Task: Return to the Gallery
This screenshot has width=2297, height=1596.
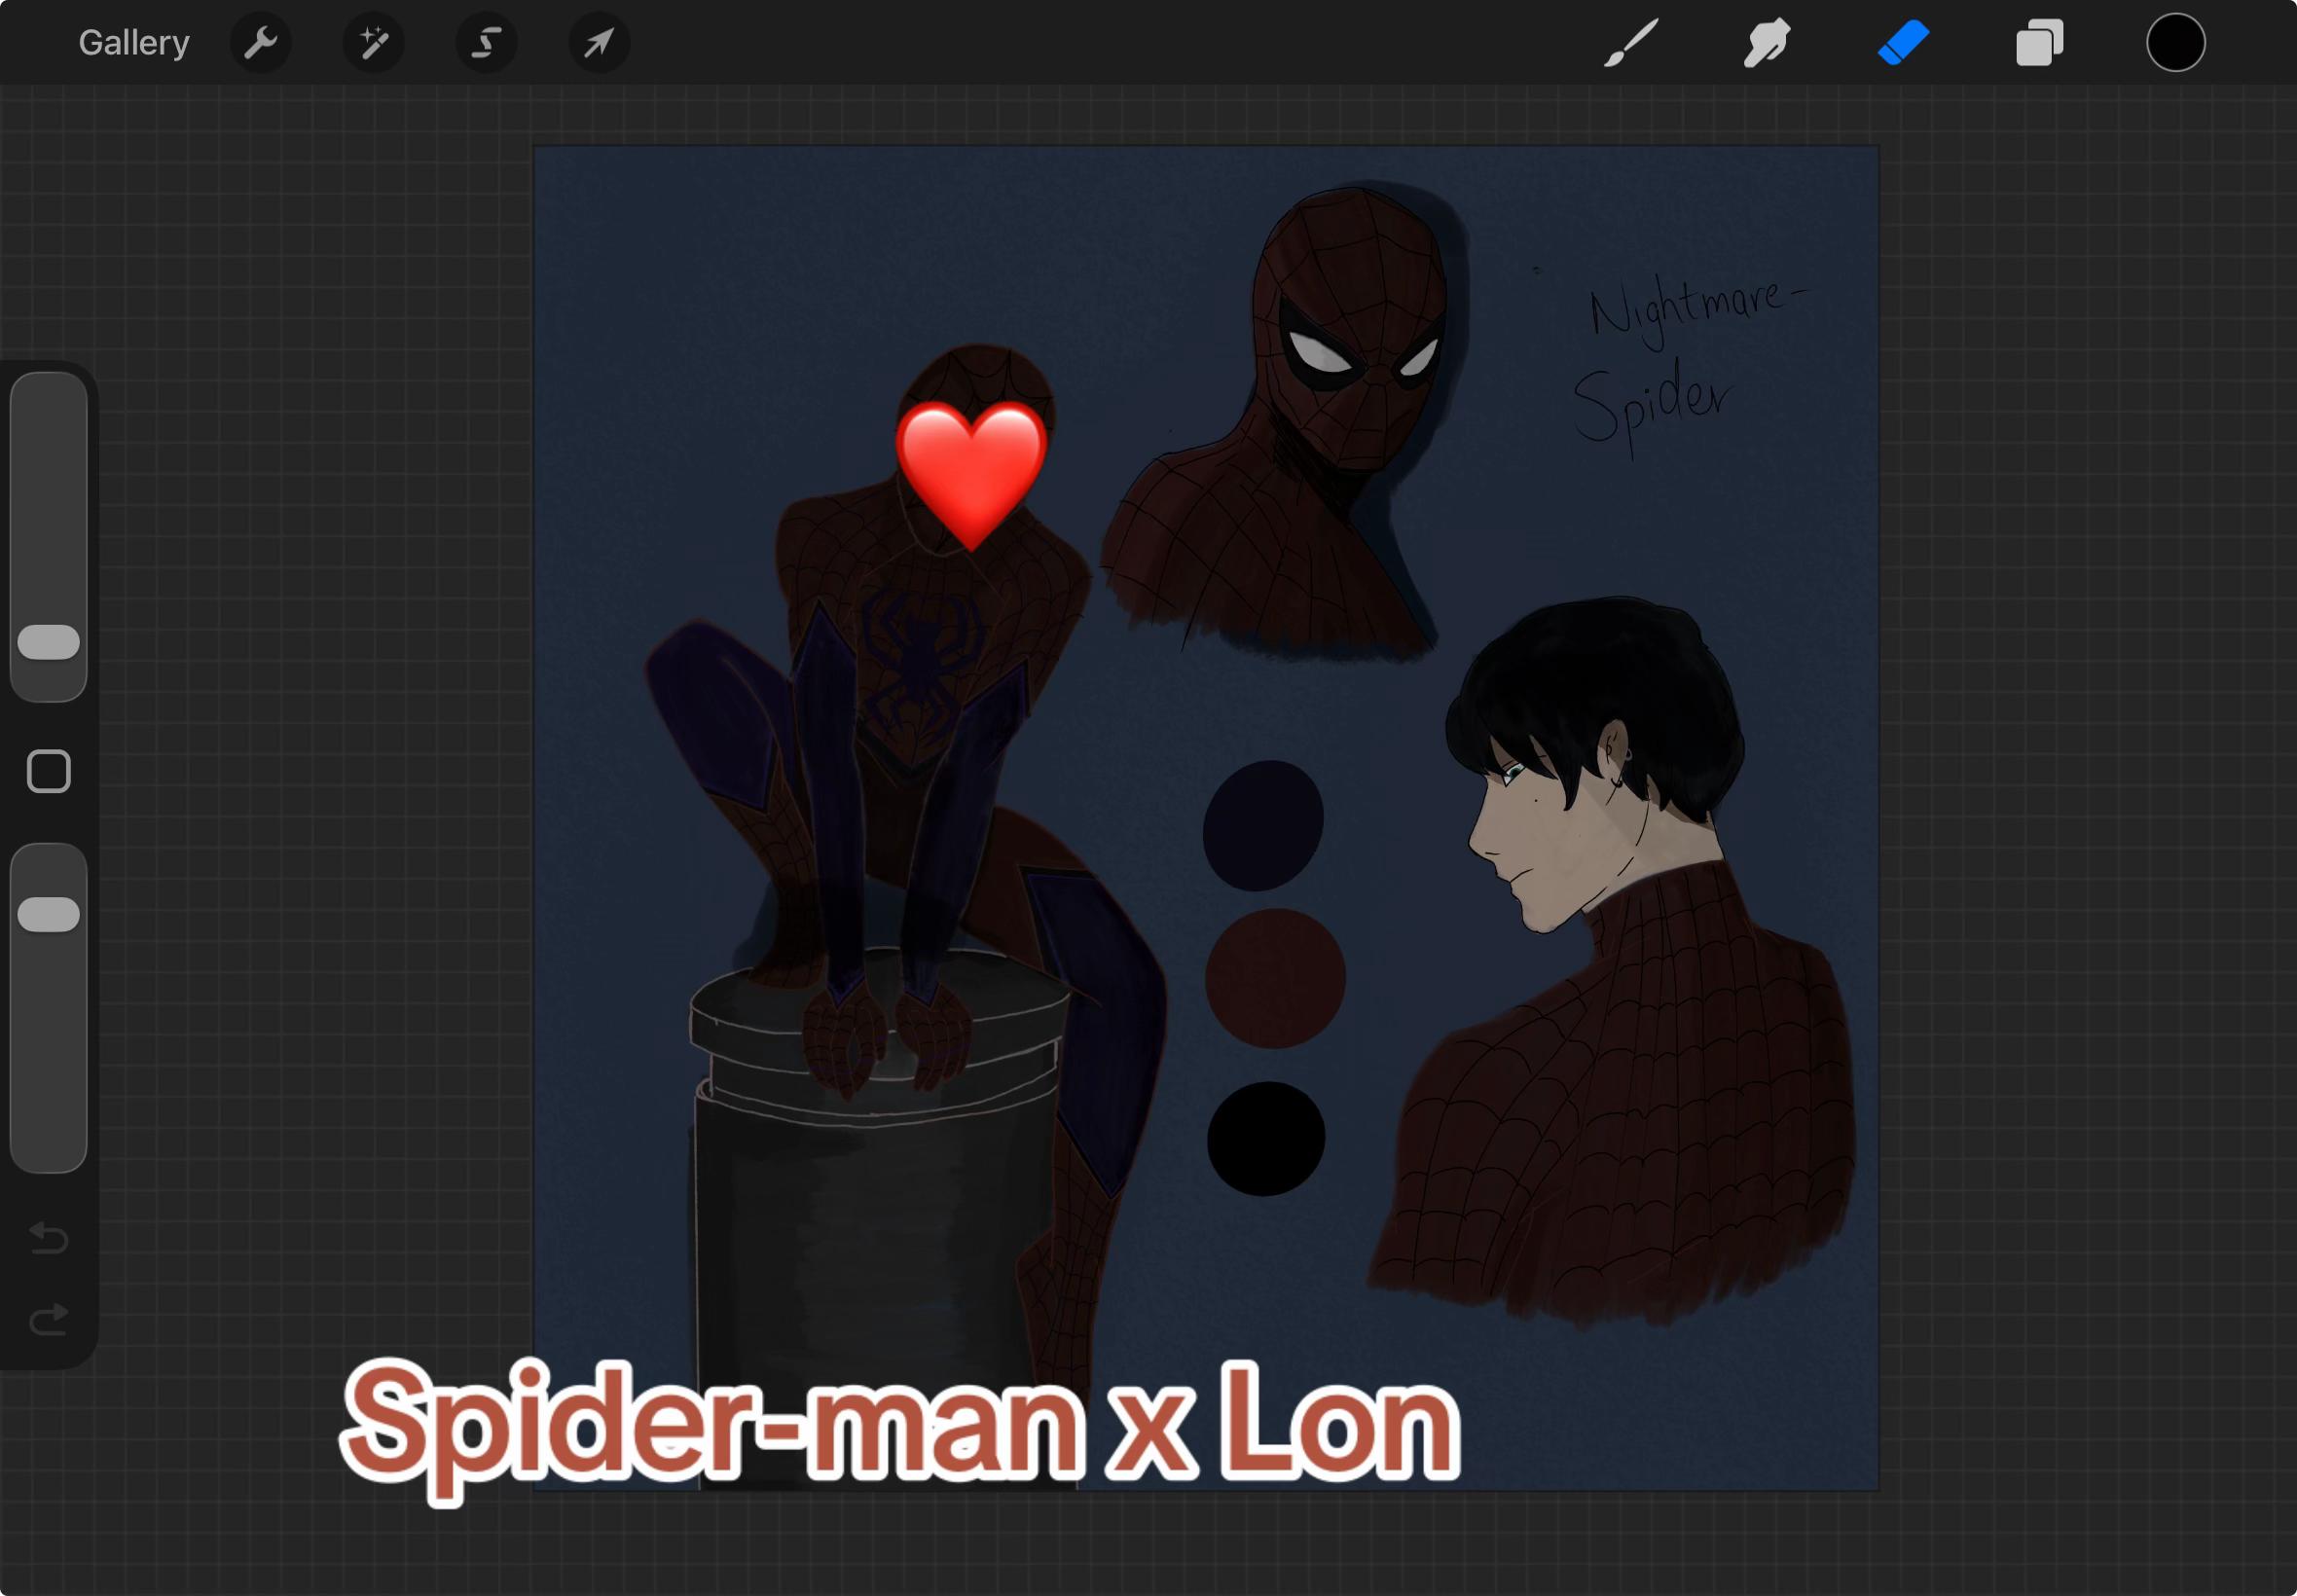Action: (134, 43)
